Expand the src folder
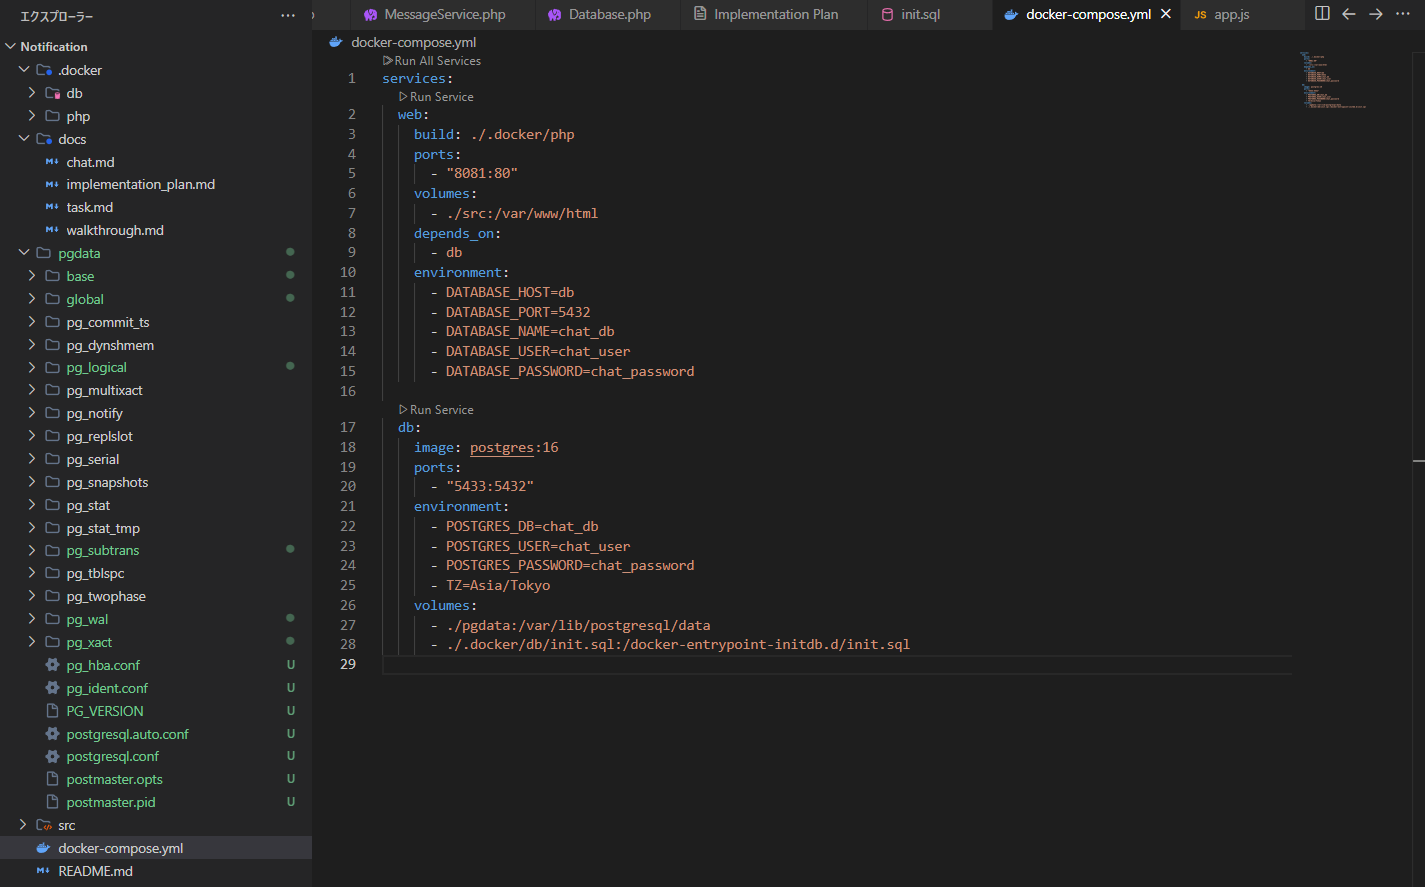The image size is (1425, 887). click(x=24, y=825)
